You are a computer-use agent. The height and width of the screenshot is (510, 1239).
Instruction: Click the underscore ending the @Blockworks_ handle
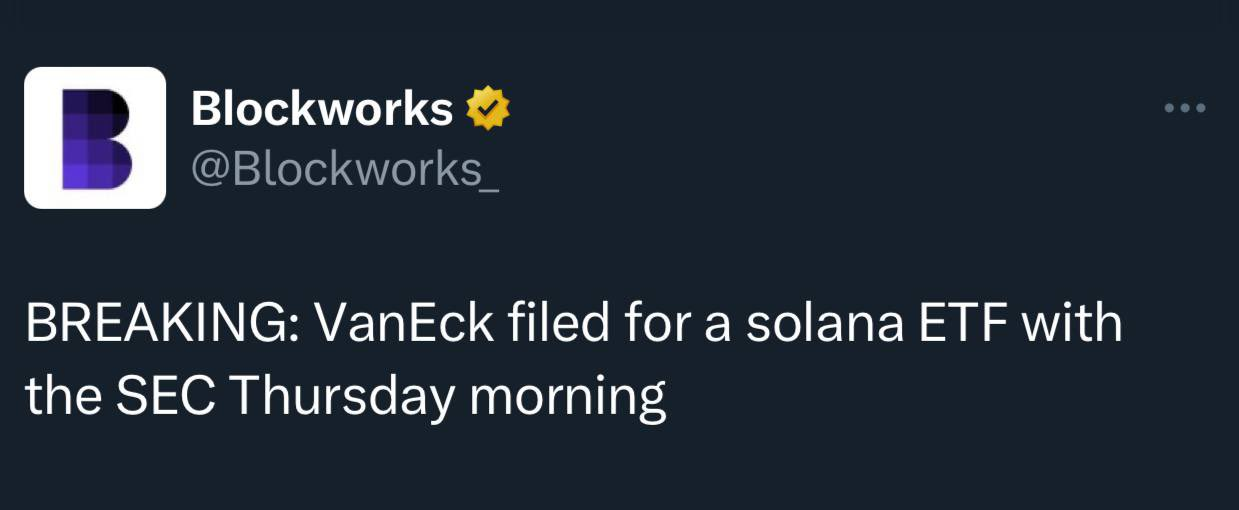[x=490, y=186]
